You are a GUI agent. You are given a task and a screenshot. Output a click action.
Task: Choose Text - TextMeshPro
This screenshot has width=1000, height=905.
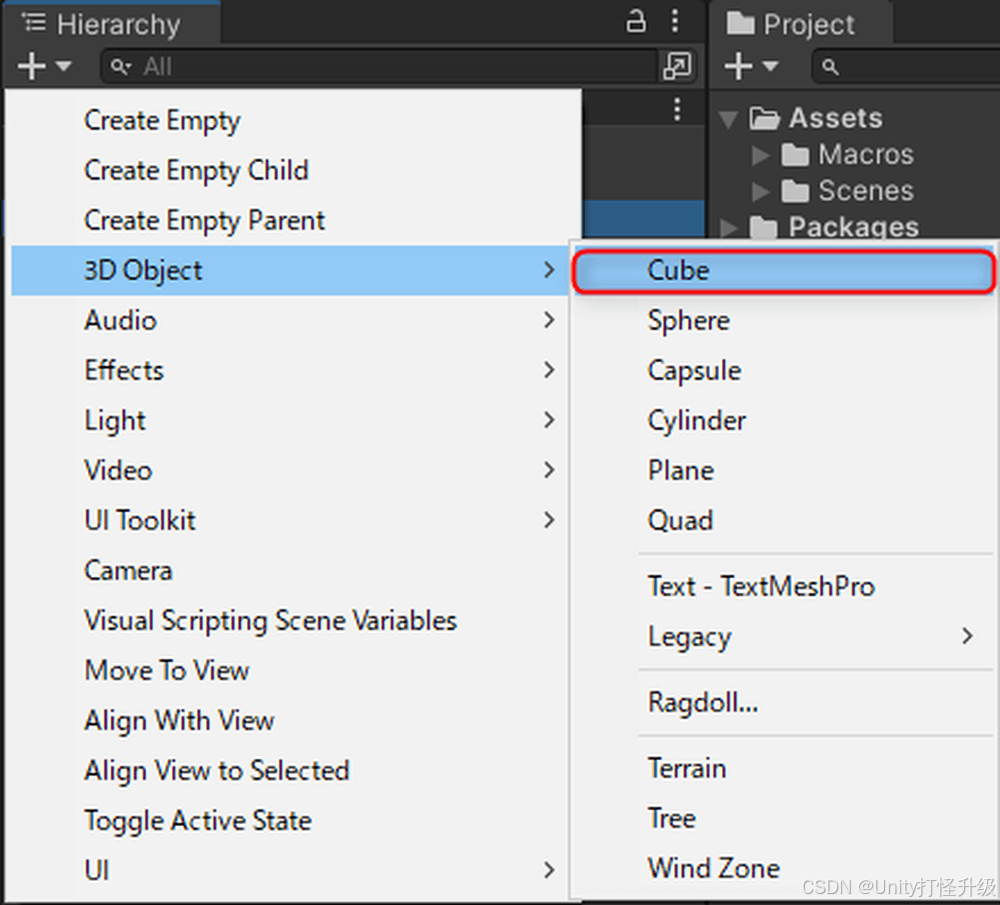[784, 587]
